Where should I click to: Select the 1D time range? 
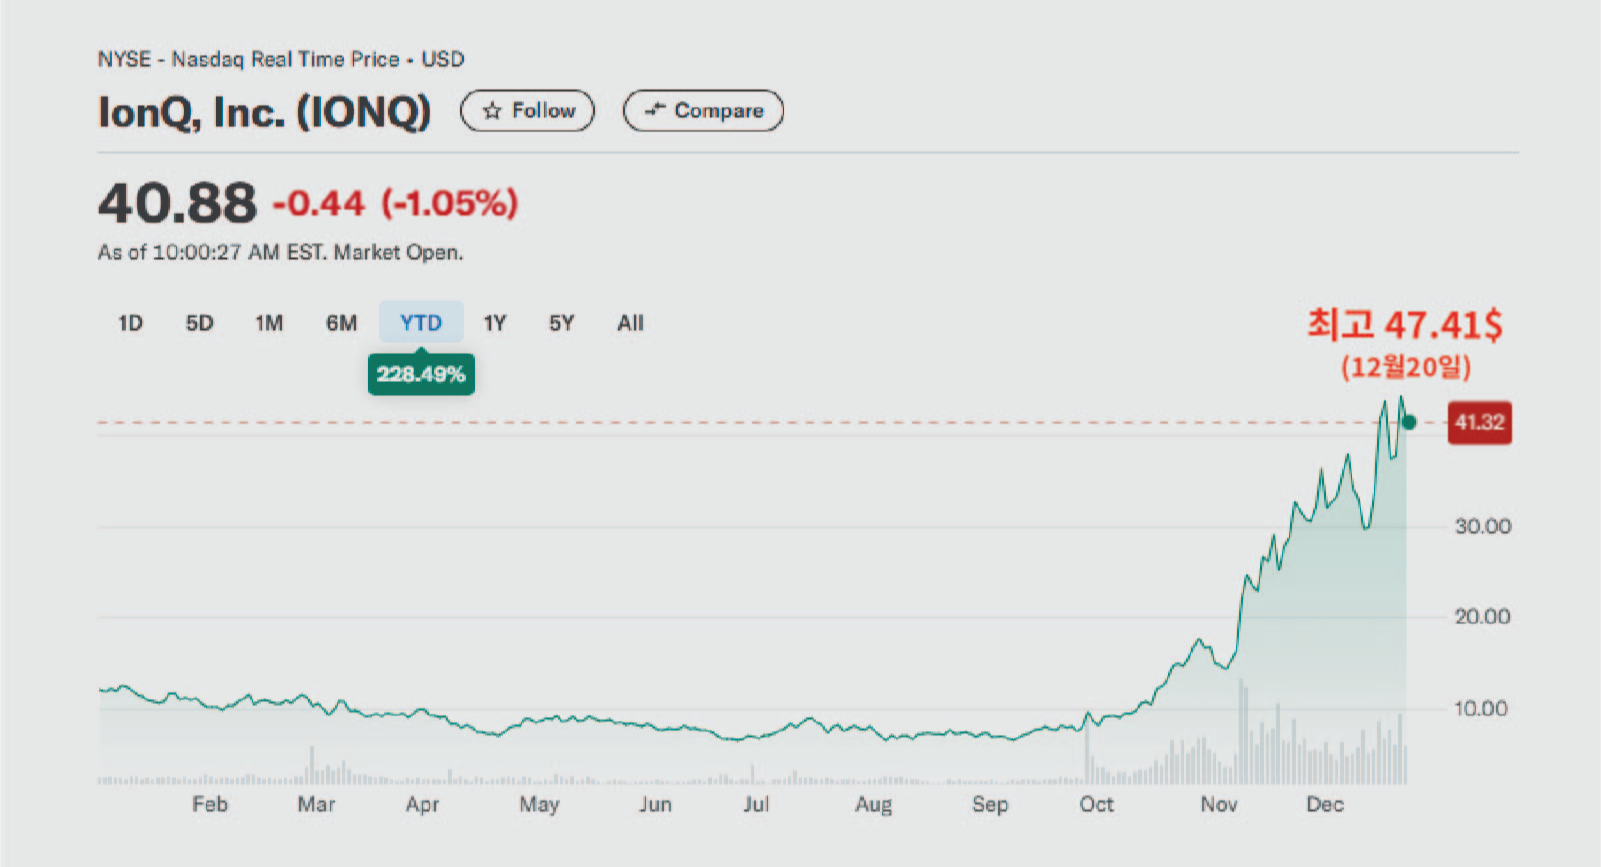pos(130,323)
